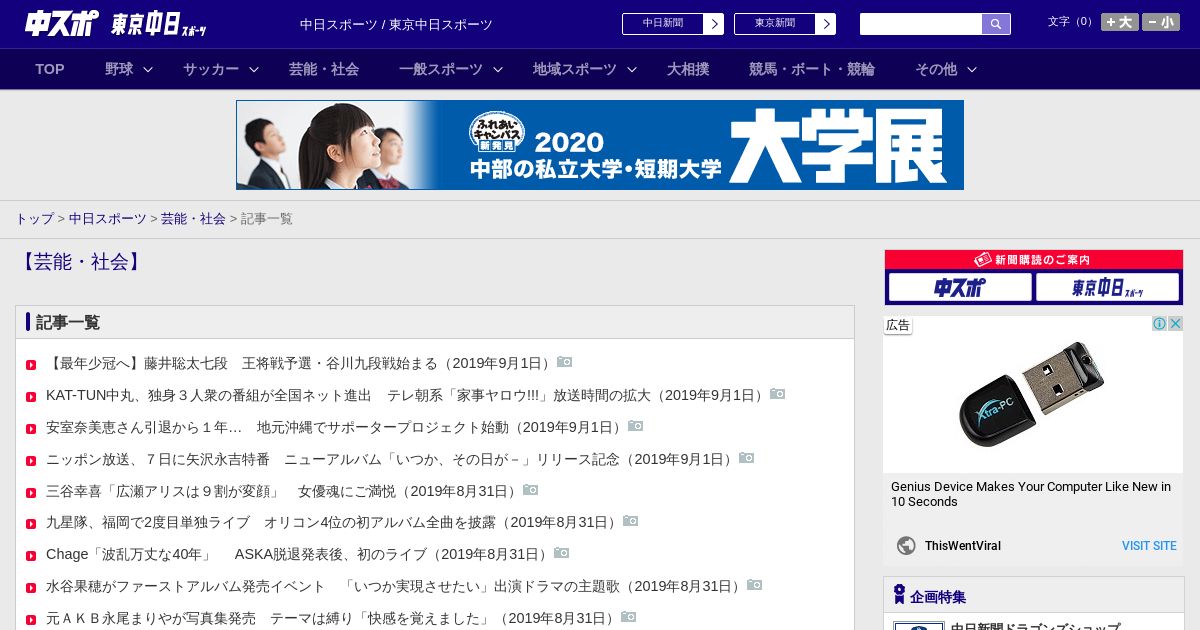Click the 芸能・社会 breadcrumb link

click(x=193, y=219)
